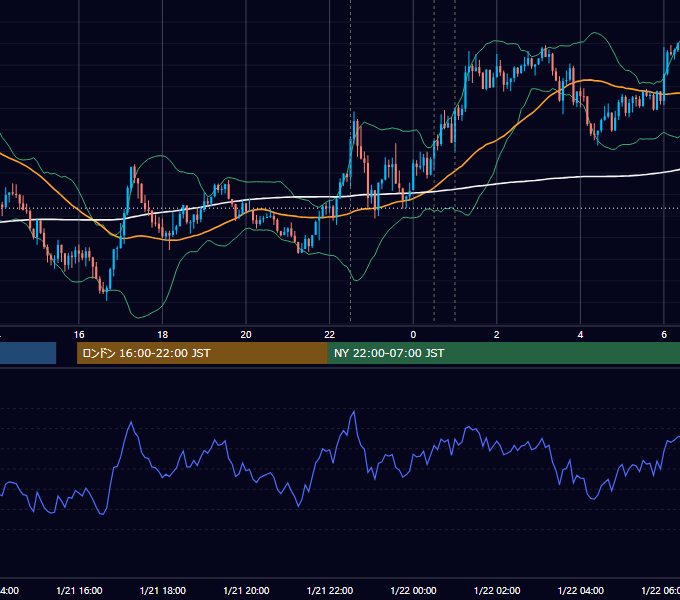Click the blue session bar before London
The height and width of the screenshot is (600, 680).
tap(28, 353)
